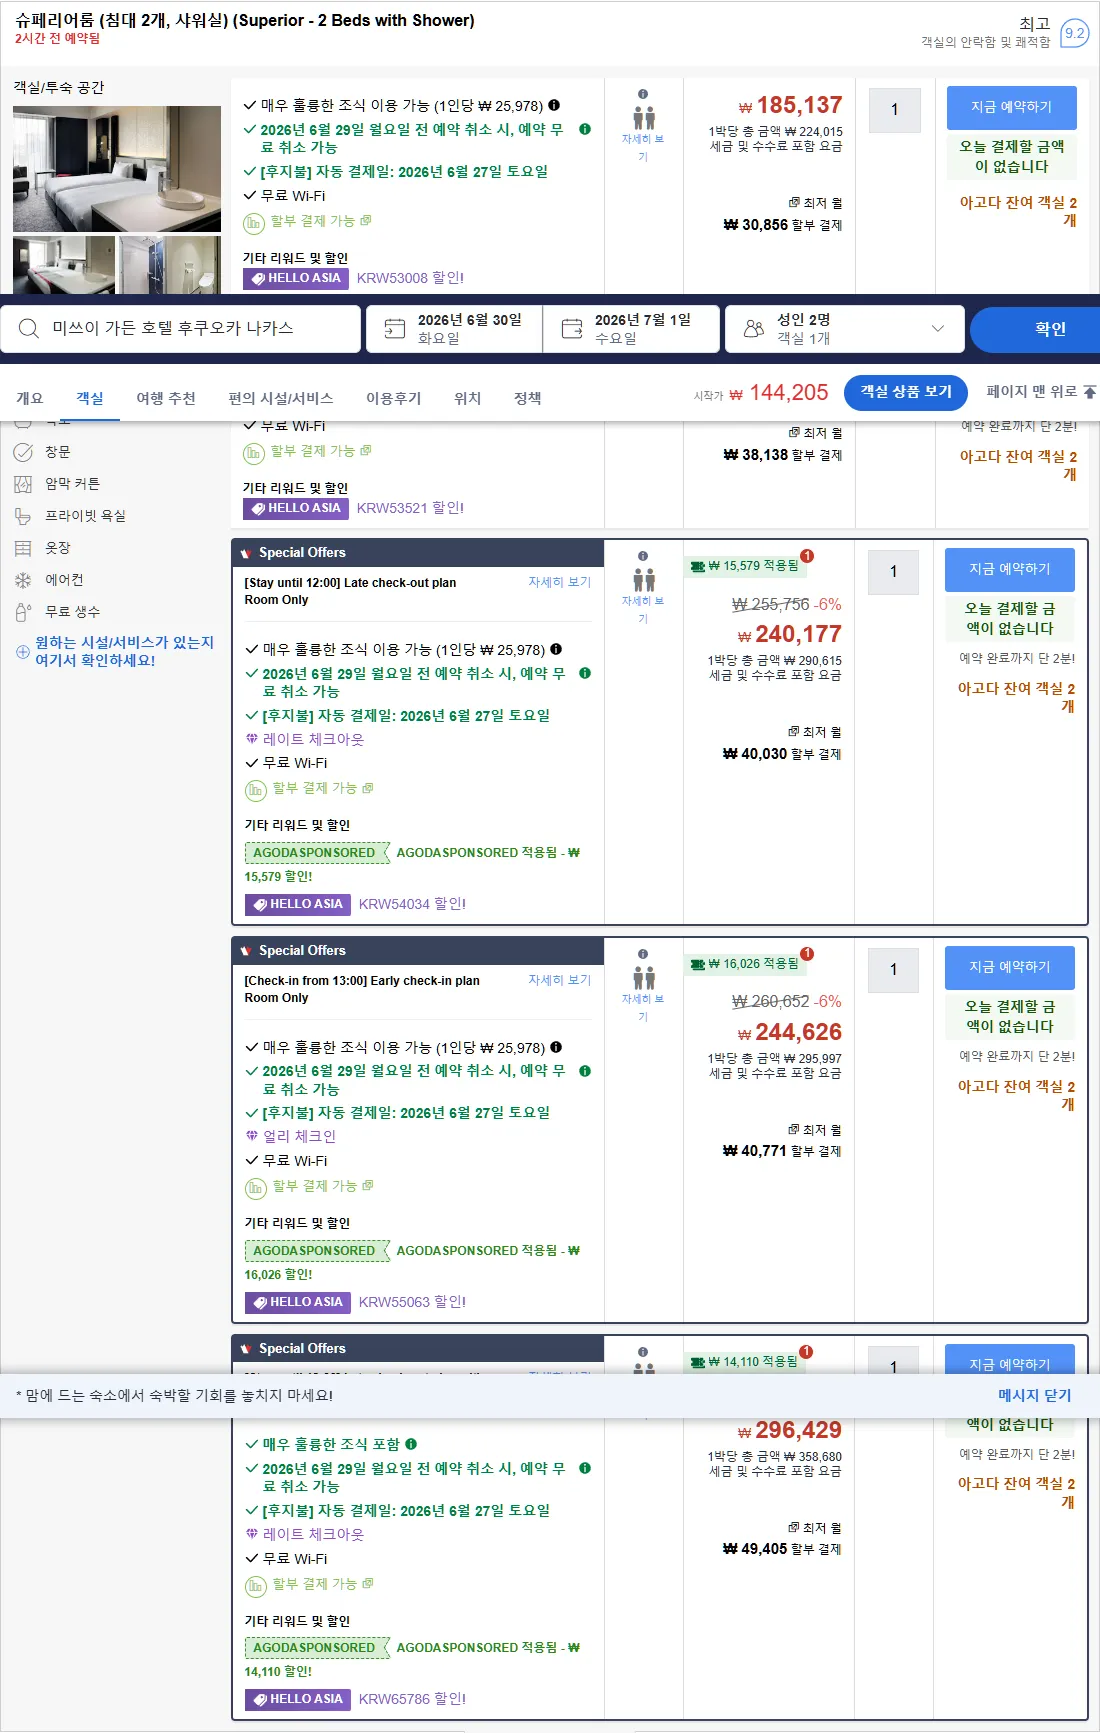
Task: Open the 객실 tab
Action: pyautogui.click(x=90, y=398)
